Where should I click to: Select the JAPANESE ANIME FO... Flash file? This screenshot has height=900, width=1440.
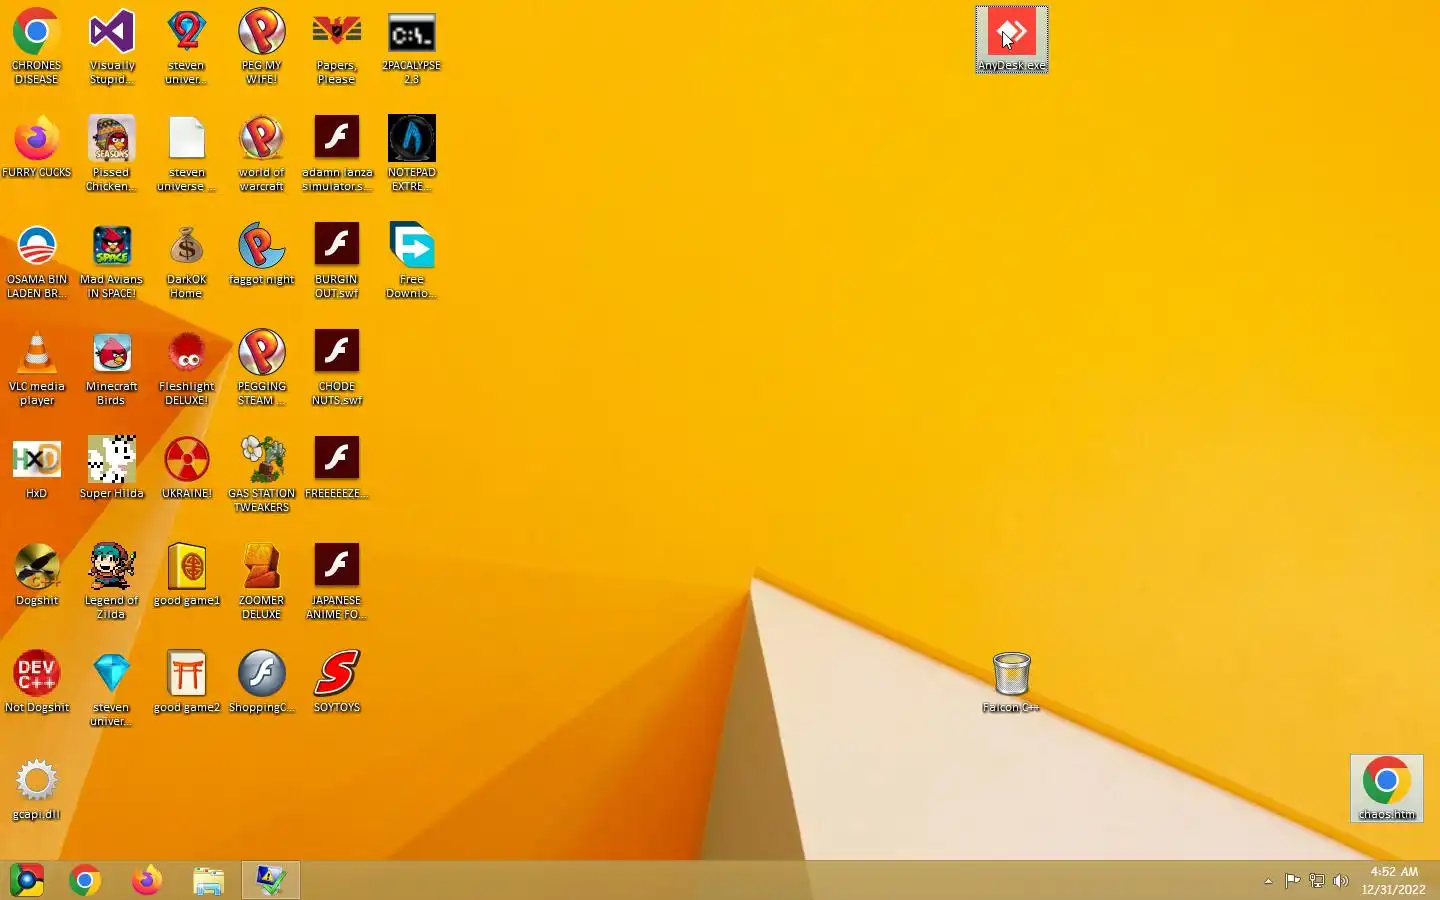coord(337,581)
